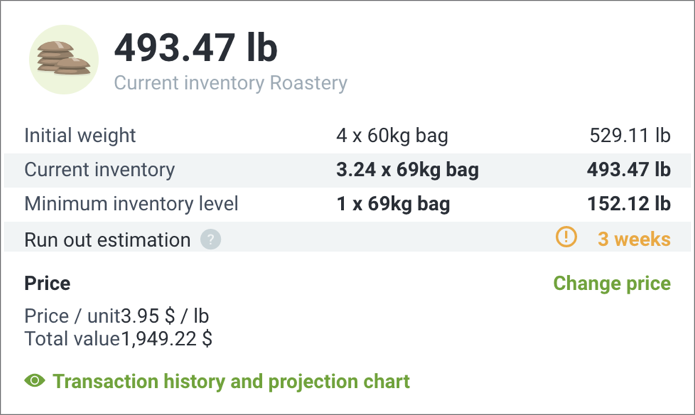Select the 493.47 lb headline weight
The width and height of the screenshot is (695, 415).
coord(196,47)
